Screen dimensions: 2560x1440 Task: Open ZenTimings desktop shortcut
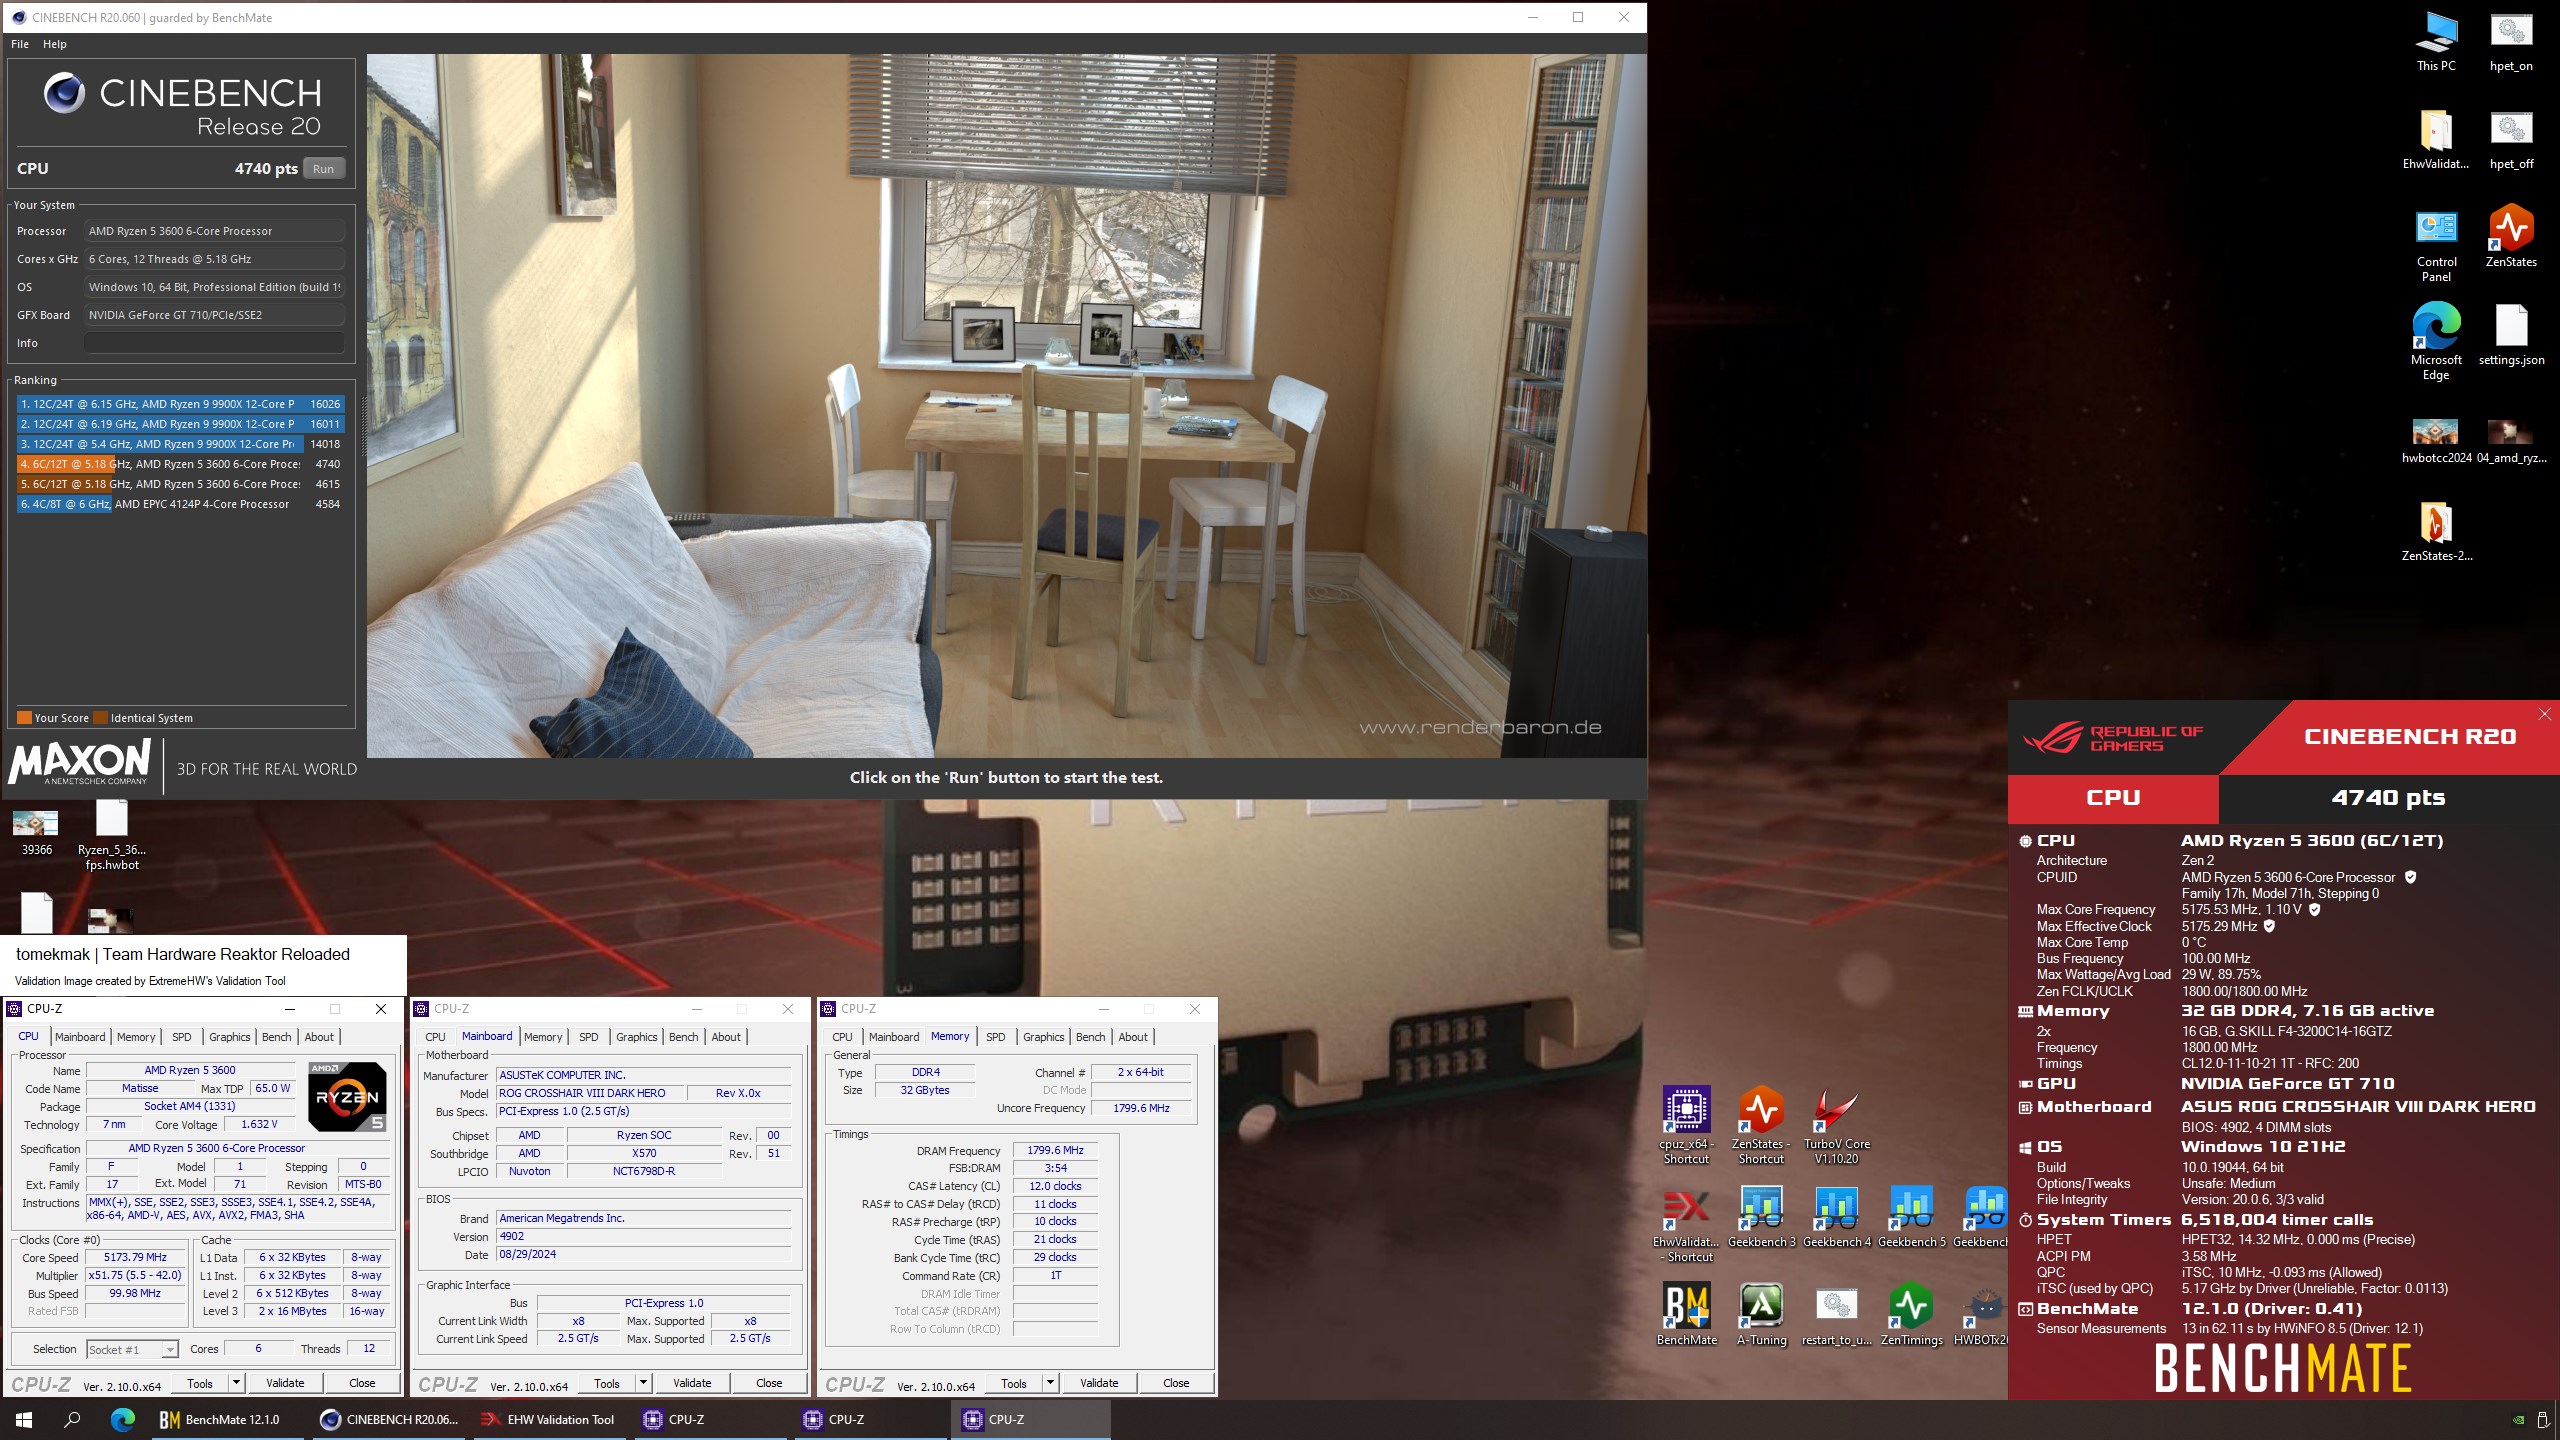click(1911, 1315)
